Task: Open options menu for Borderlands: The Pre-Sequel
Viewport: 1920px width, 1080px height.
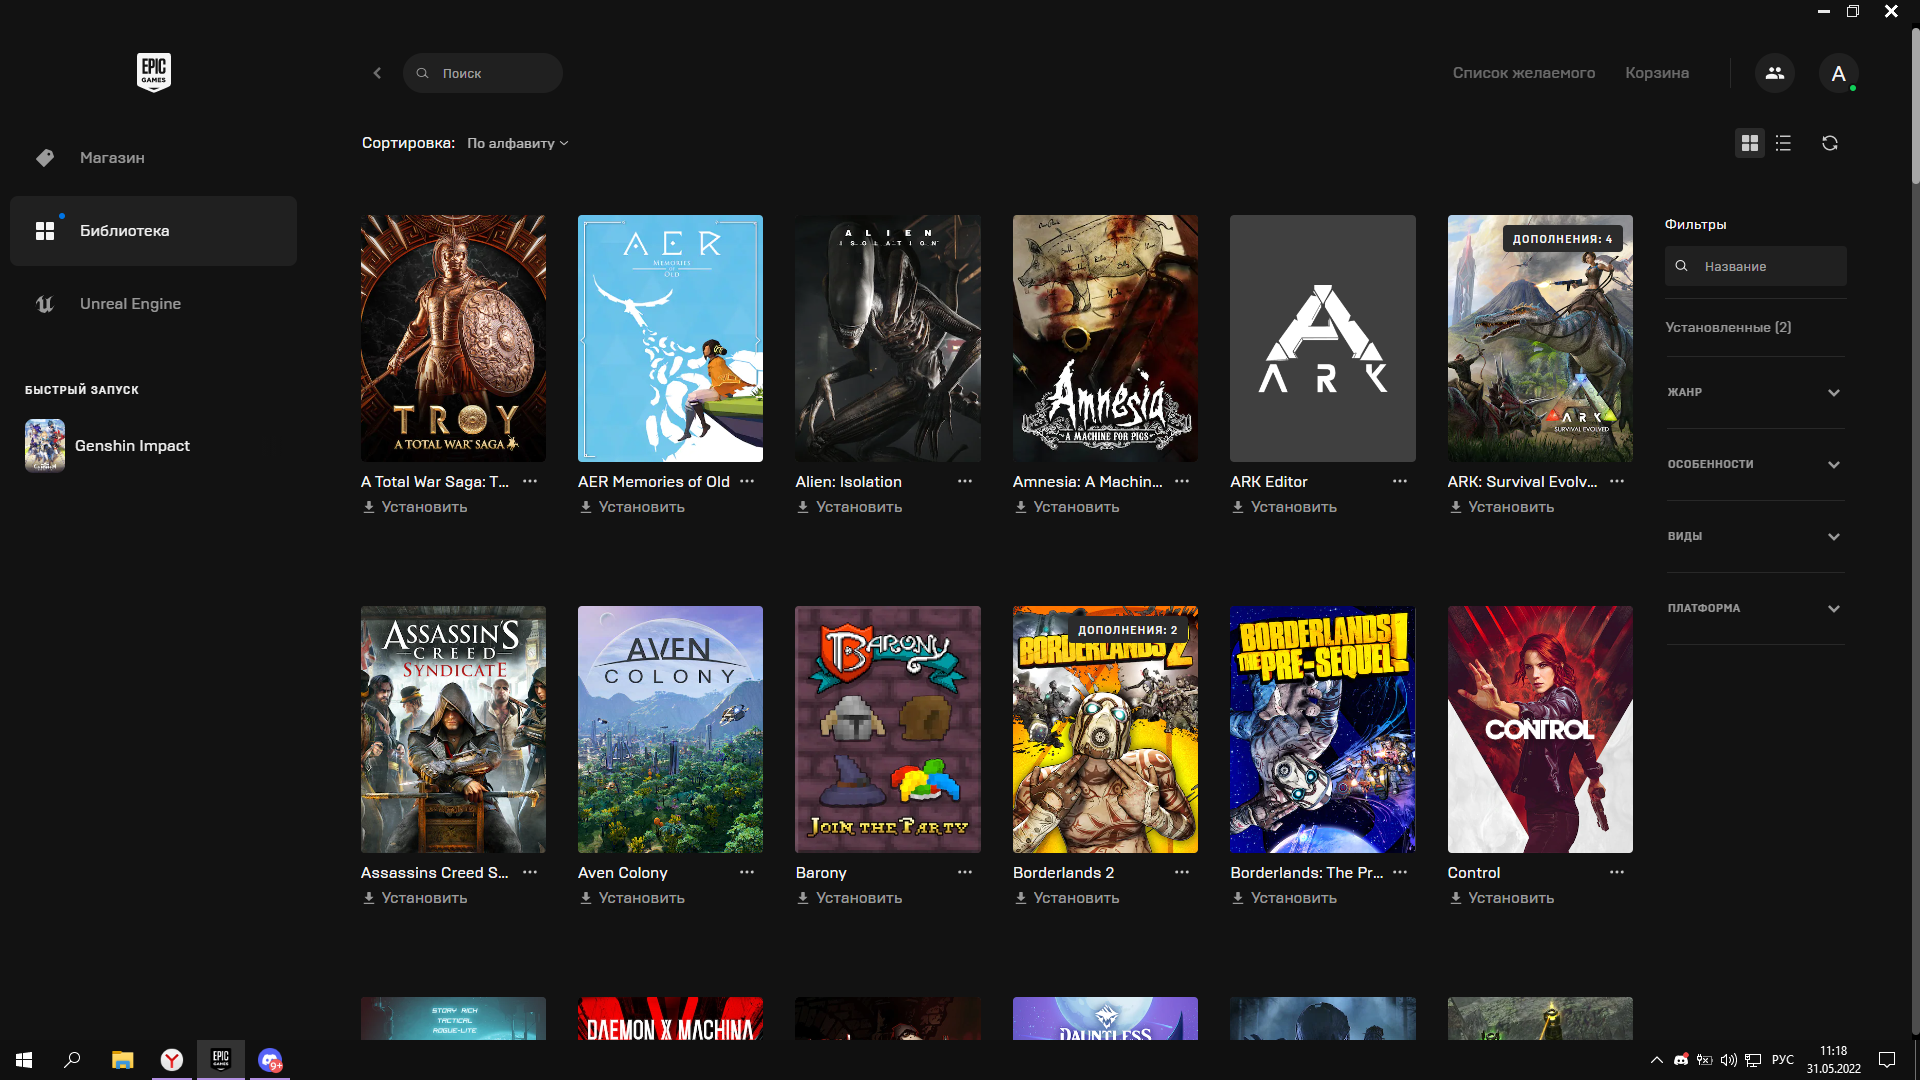Action: point(1400,872)
